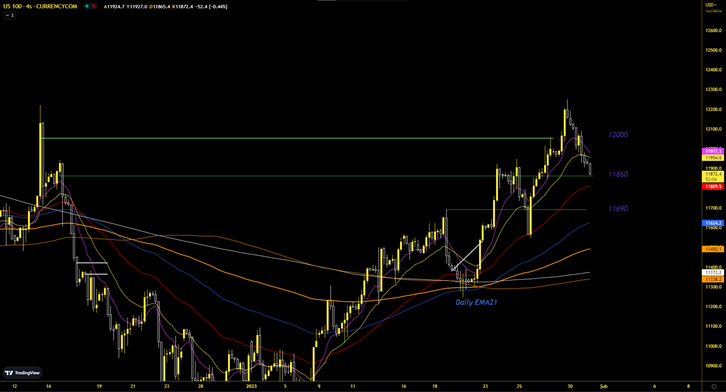Click the Şub month marker on time axis

pos(604,386)
